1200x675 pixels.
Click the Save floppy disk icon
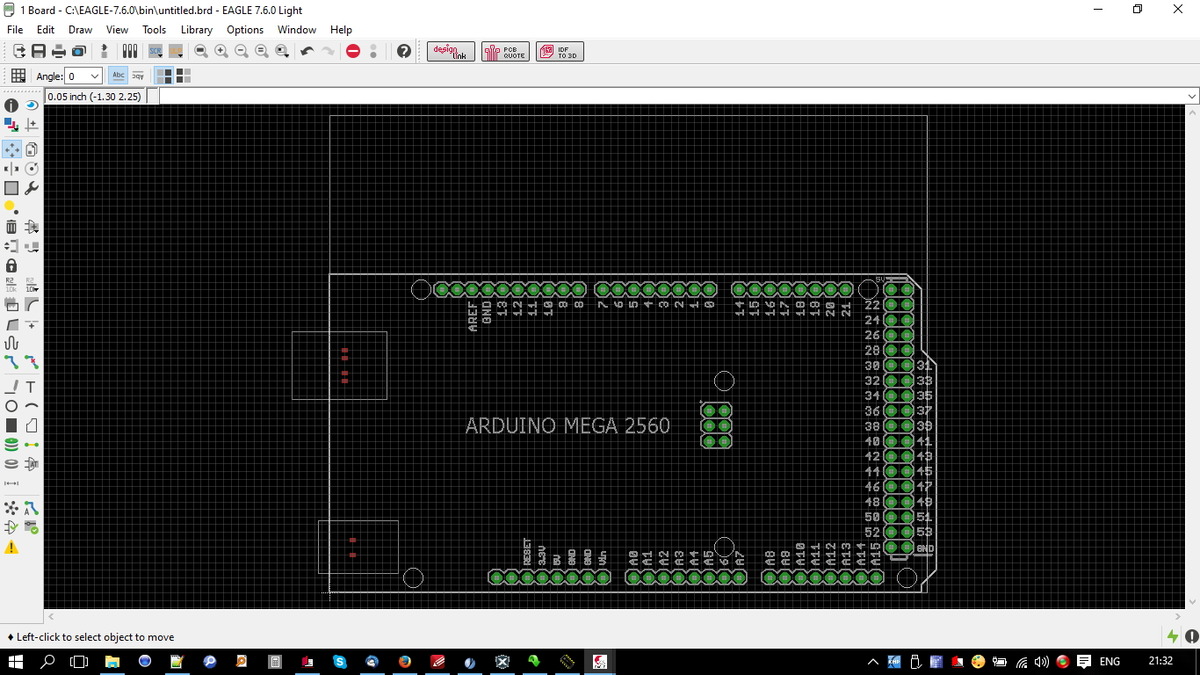click(x=38, y=51)
